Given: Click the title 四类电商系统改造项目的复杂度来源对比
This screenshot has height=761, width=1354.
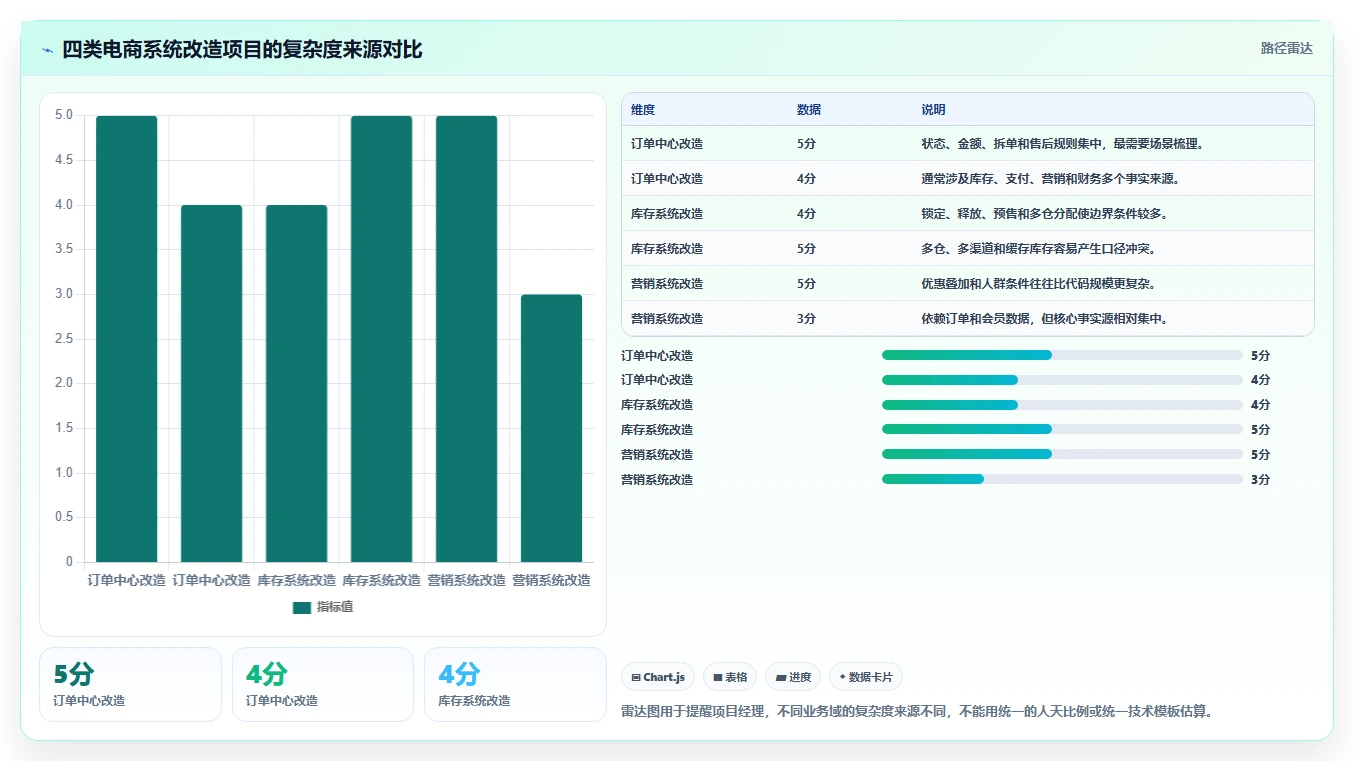Looking at the screenshot, I should (x=242, y=50).
